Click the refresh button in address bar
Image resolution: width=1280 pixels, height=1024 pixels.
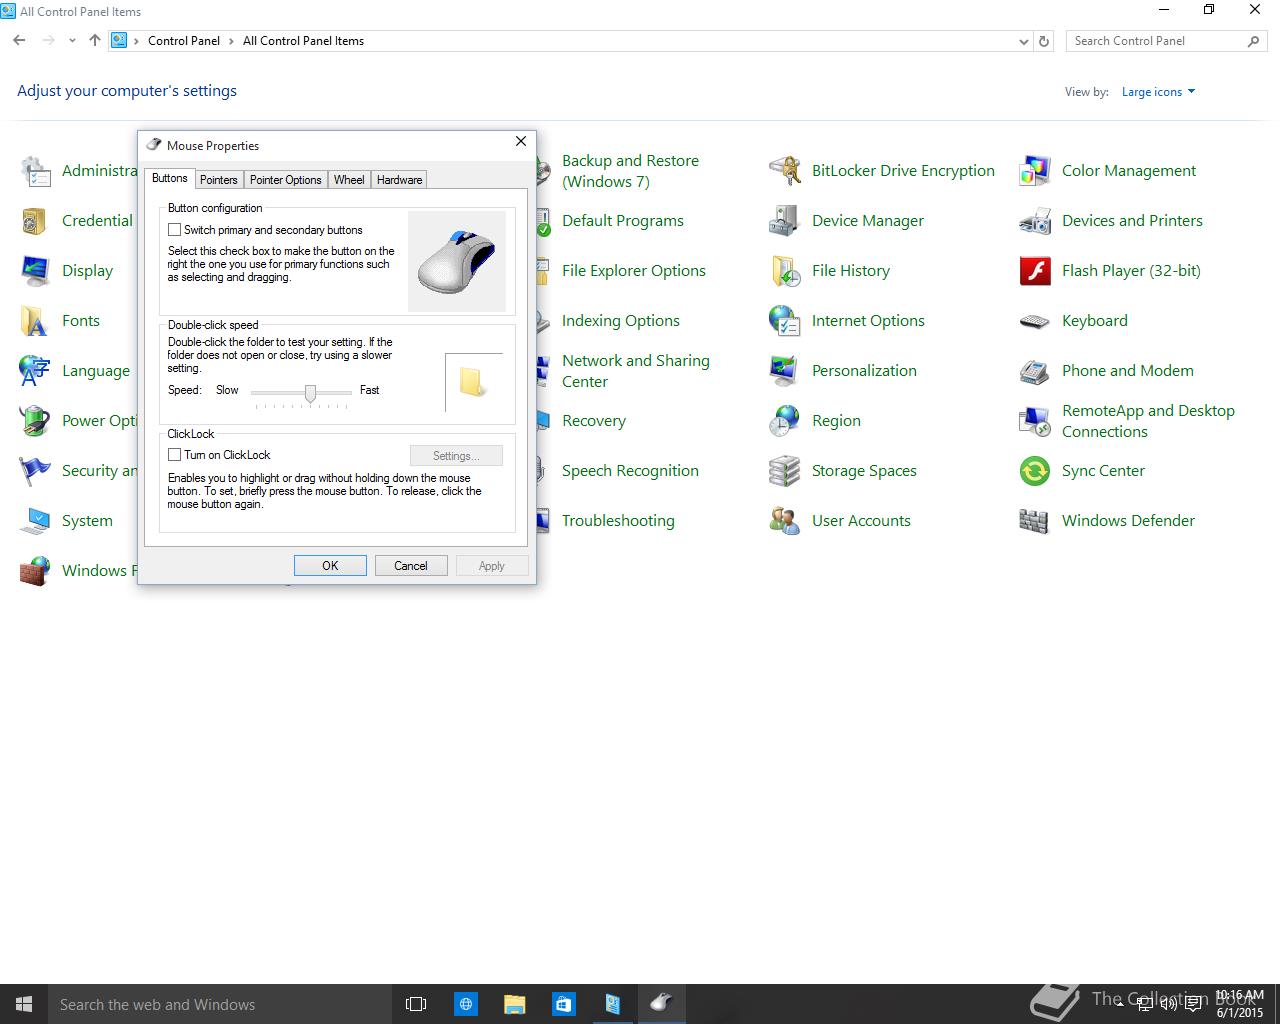[x=1044, y=41]
